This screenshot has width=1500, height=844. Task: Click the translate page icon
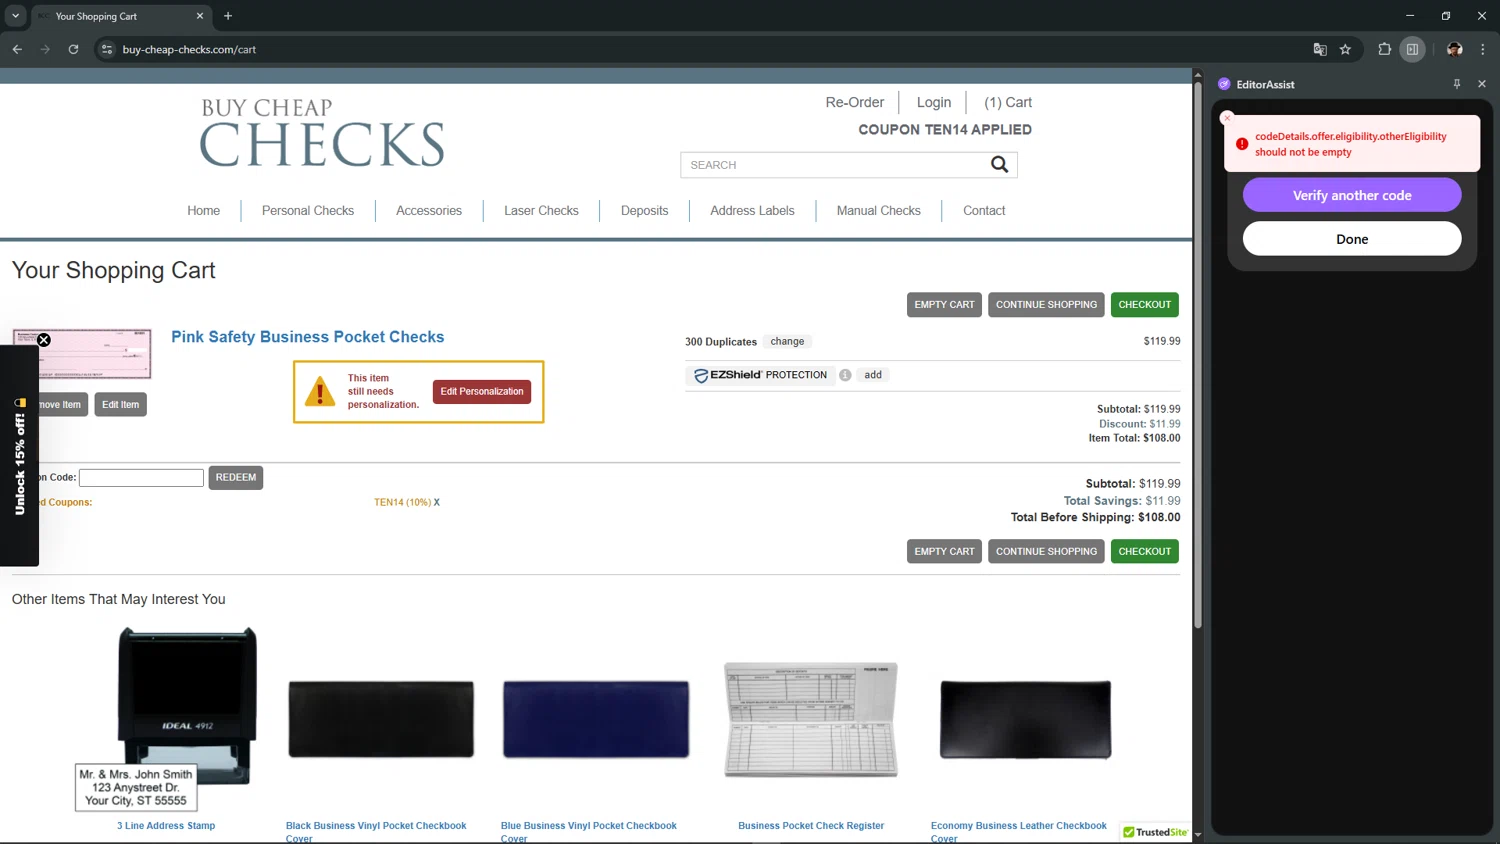tap(1320, 49)
